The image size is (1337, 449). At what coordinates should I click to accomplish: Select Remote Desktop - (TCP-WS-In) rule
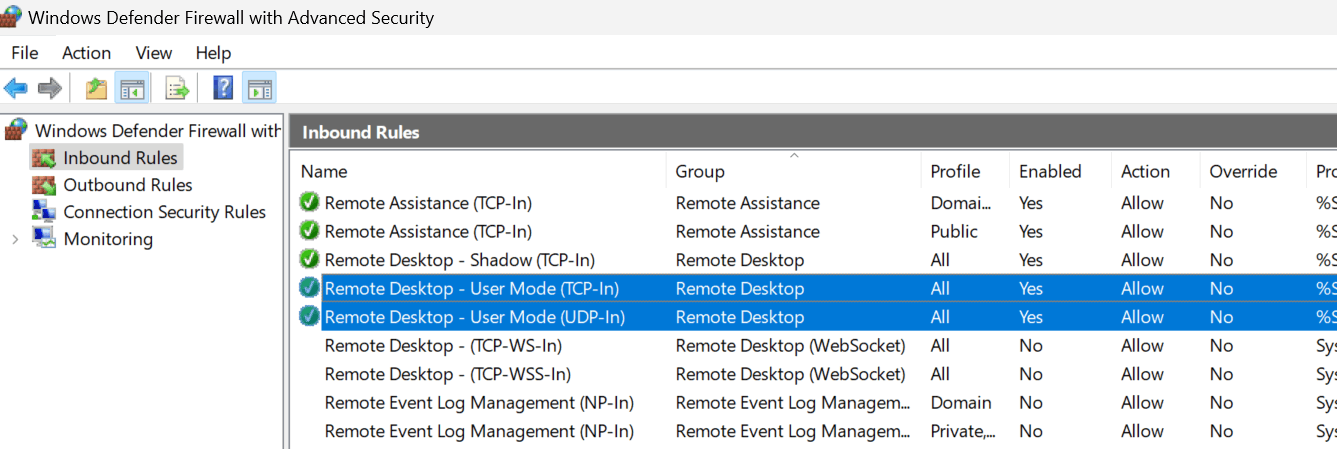tap(443, 345)
